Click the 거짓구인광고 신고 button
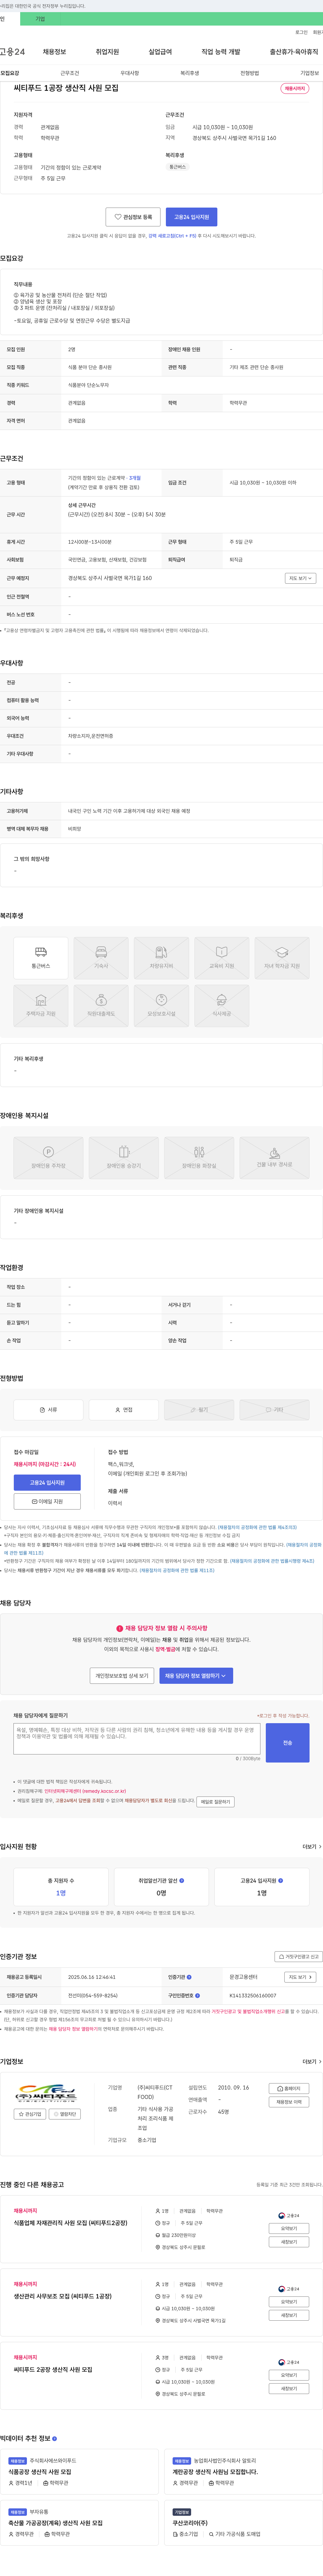Viewport: 323px width, 2576px height. tap(299, 1956)
